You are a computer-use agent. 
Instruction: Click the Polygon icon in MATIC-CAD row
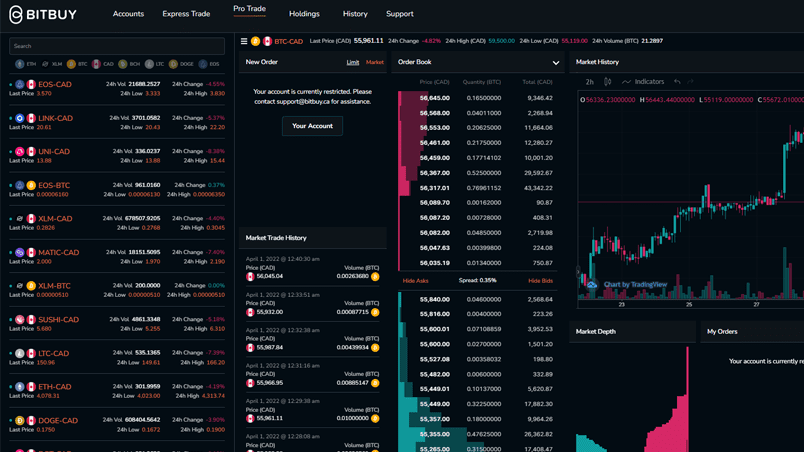point(19,252)
